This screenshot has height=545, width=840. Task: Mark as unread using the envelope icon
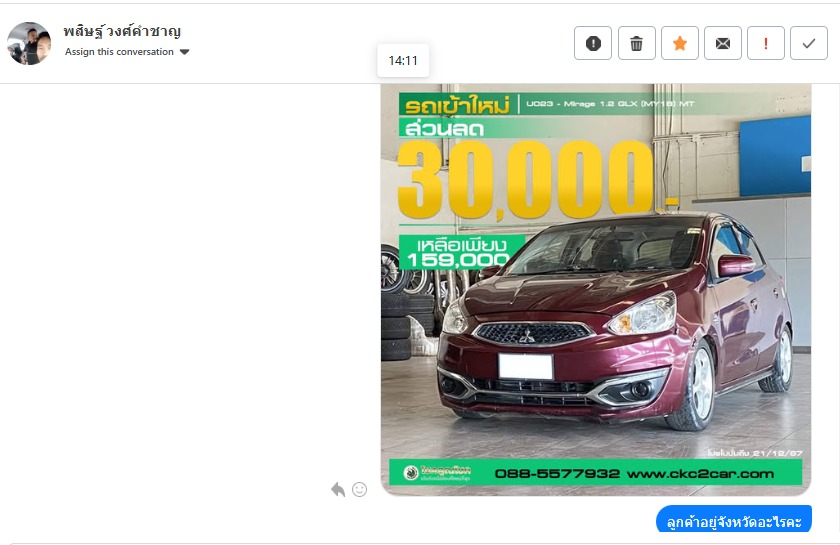click(x=723, y=43)
